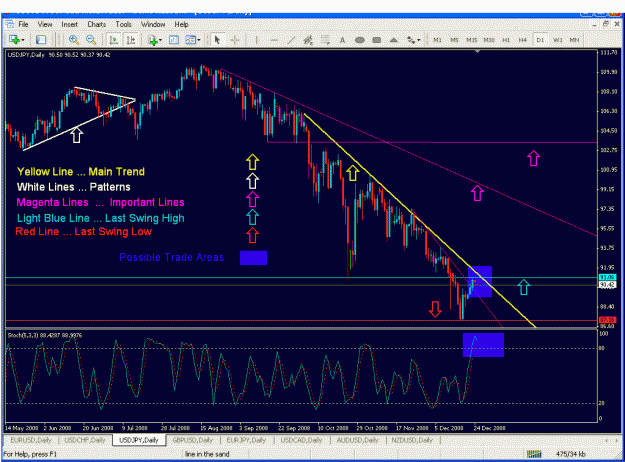Restore the inner chart window
The image size is (625, 462).
(605, 24)
